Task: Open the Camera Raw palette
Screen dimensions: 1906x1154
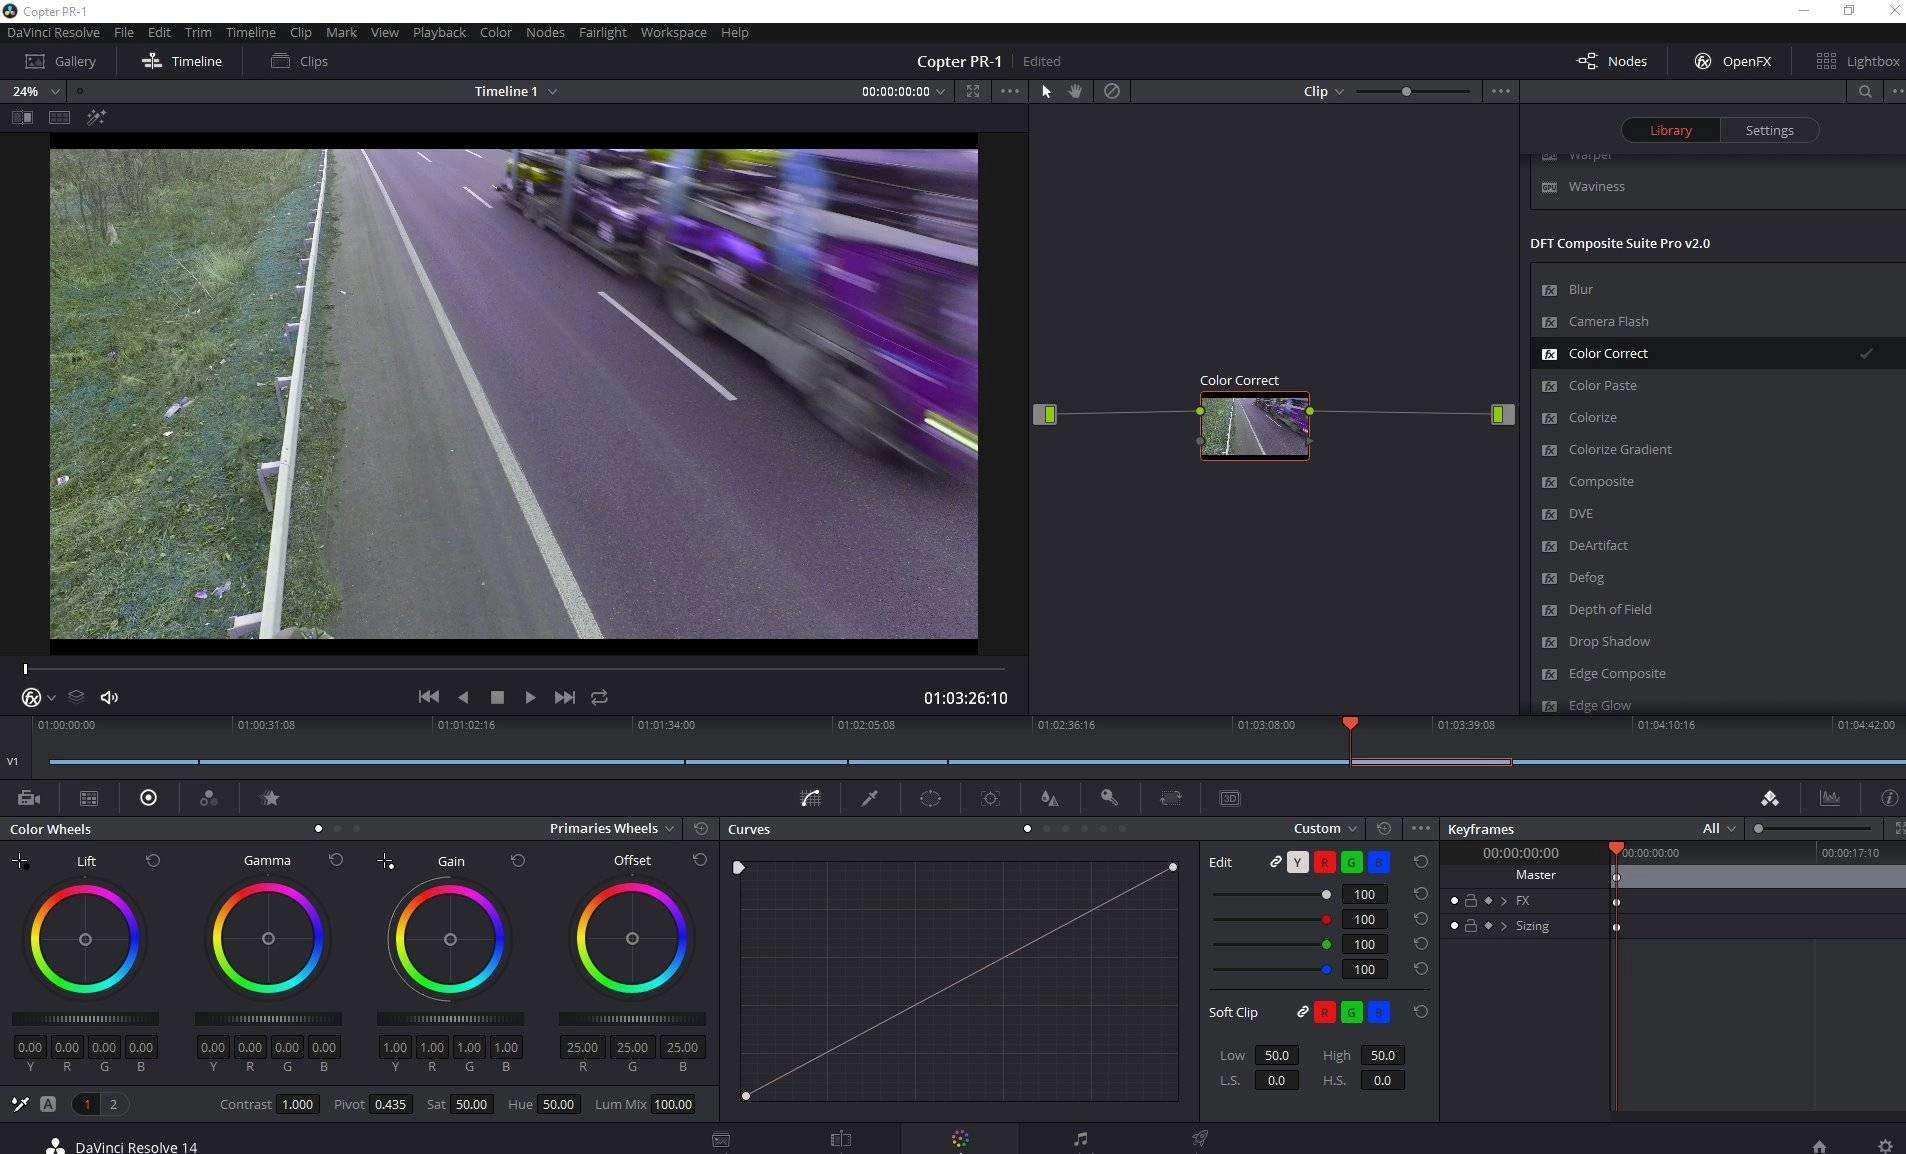Action: [29, 798]
